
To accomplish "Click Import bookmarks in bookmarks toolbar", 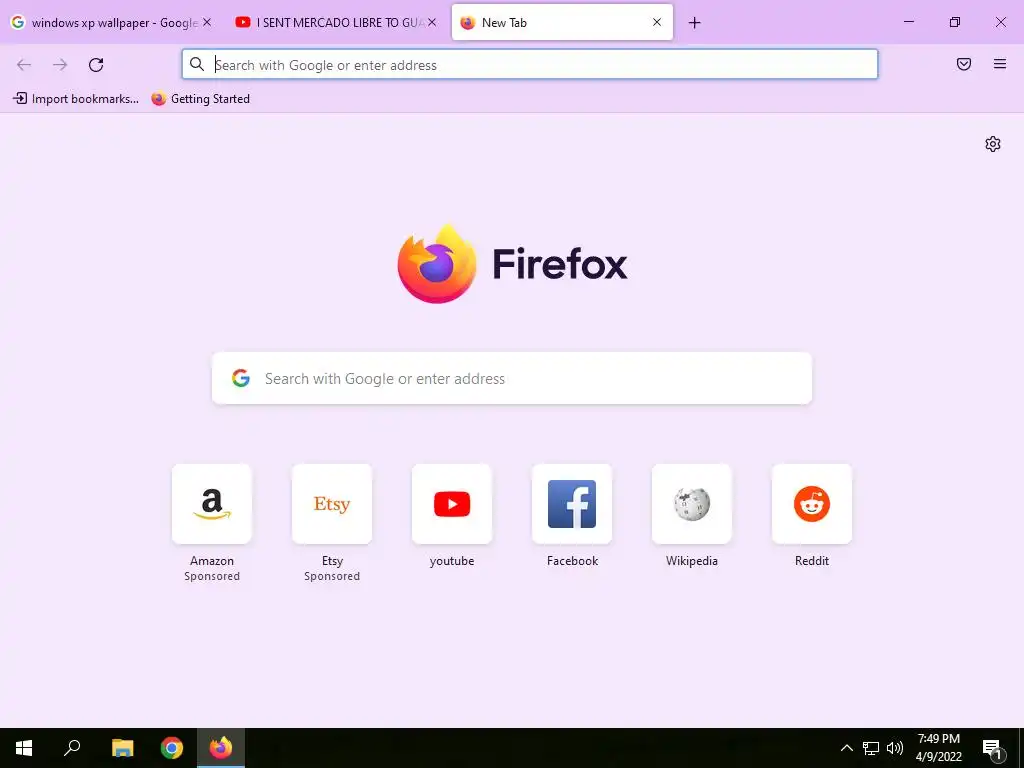I will [x=76, y=99].
